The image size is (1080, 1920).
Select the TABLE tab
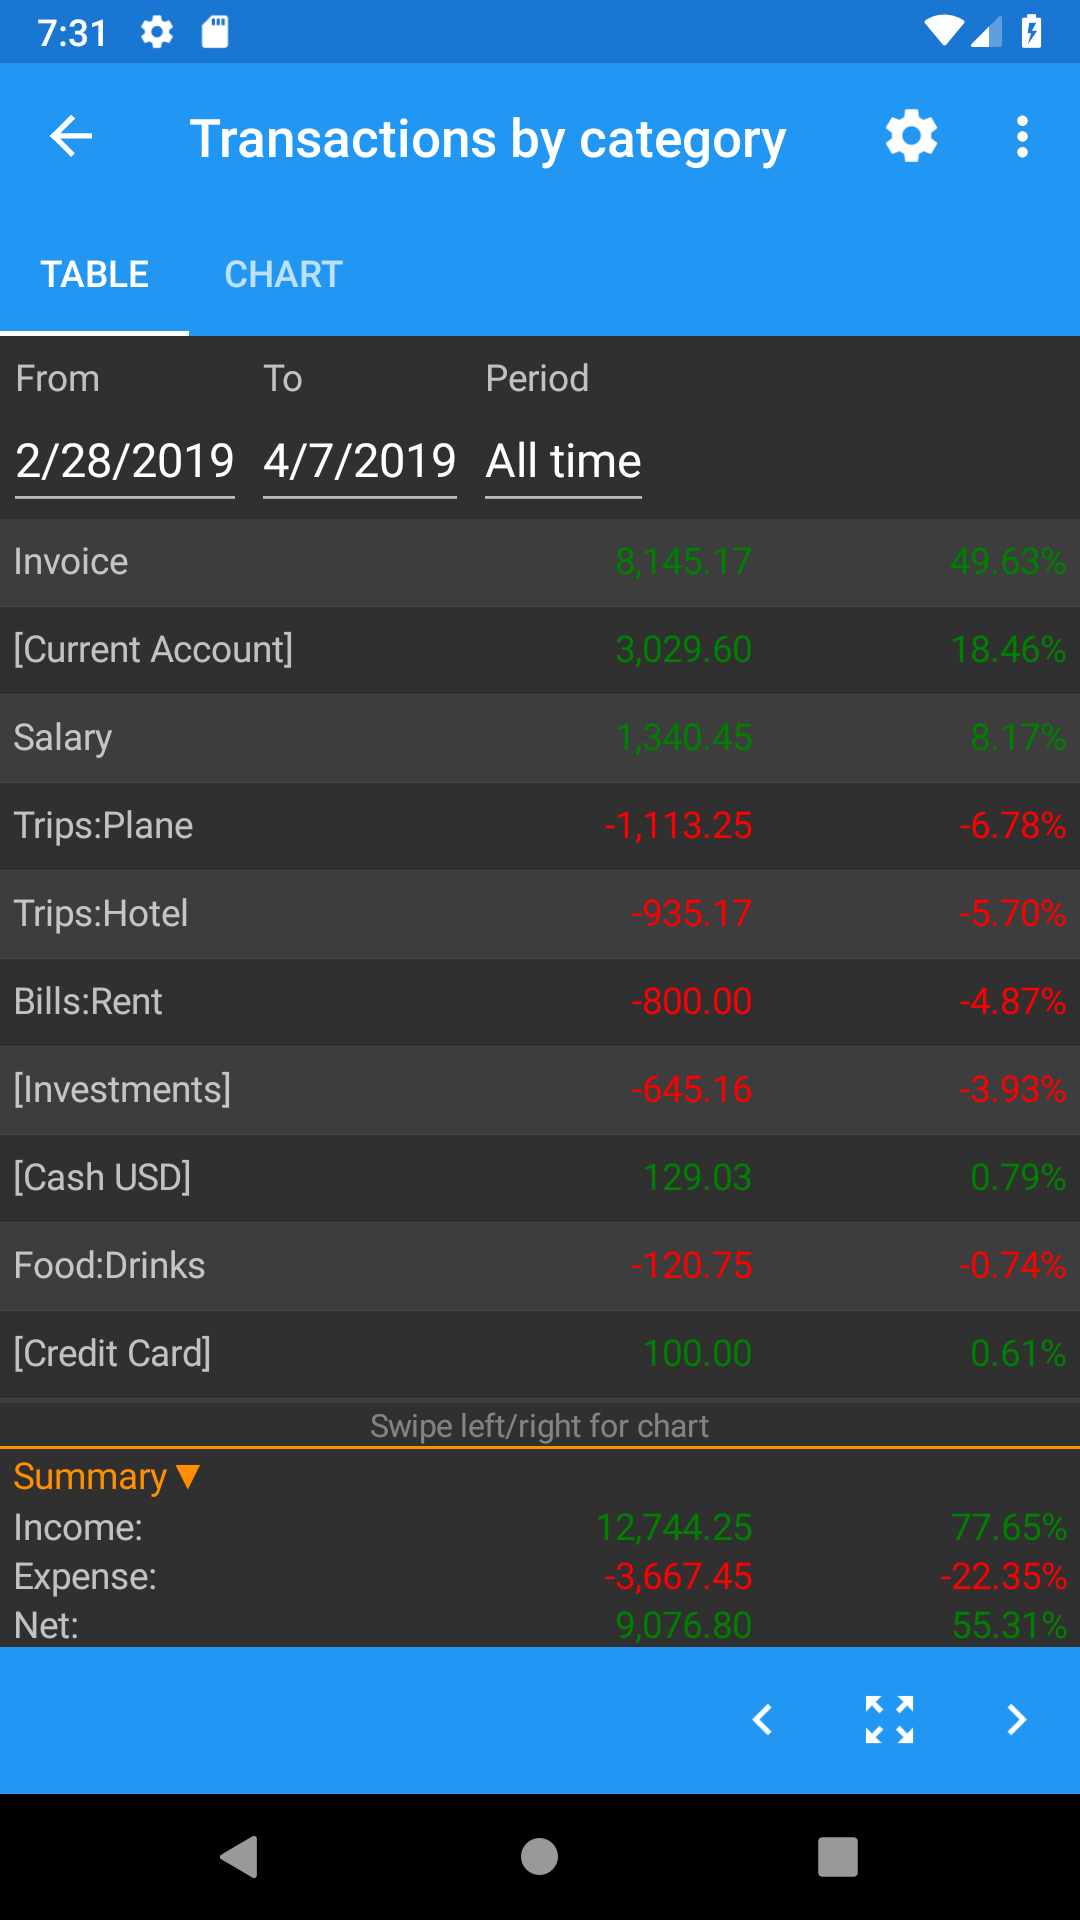click(95, 274)
